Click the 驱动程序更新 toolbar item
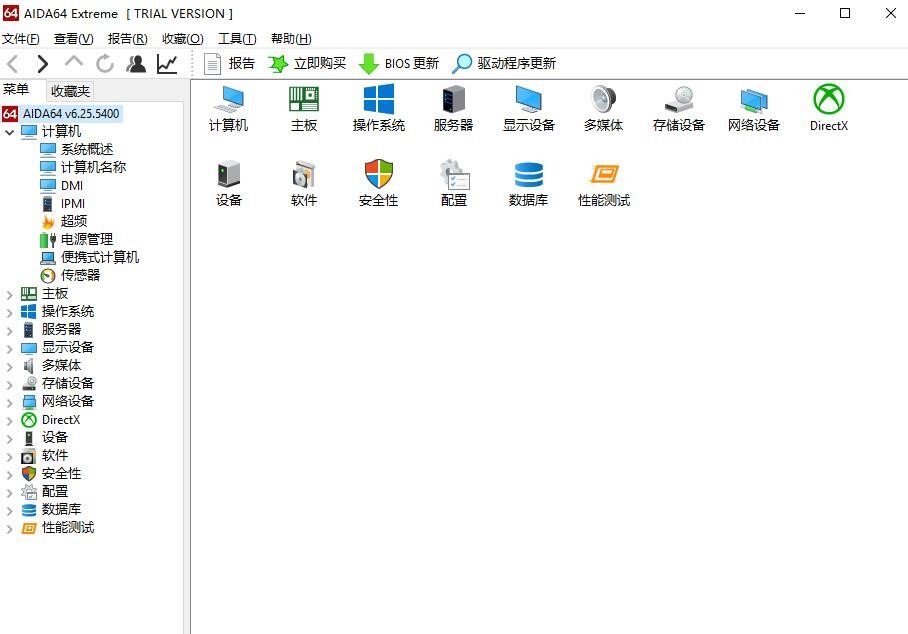 point(507,62)
